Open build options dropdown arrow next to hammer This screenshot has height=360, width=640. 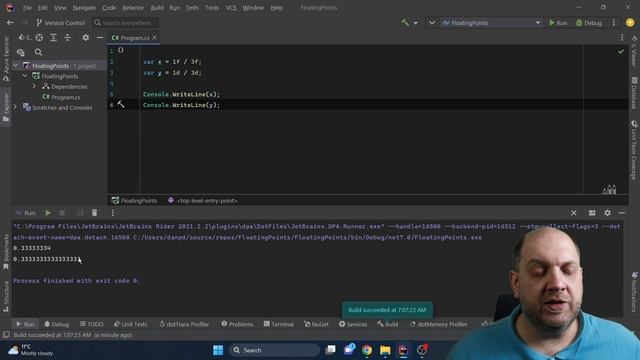[416, 23]
